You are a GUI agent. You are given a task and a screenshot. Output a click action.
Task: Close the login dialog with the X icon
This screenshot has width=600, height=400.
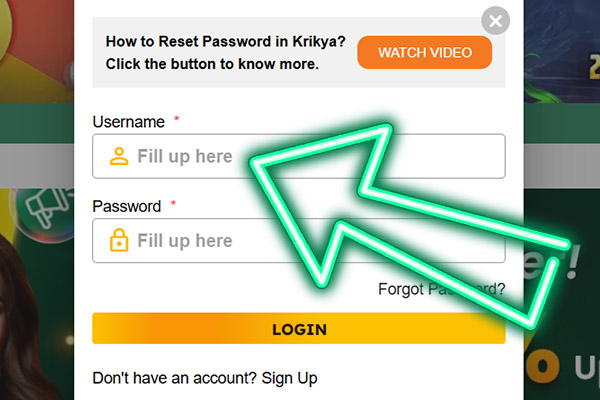[x=495, y=20]
